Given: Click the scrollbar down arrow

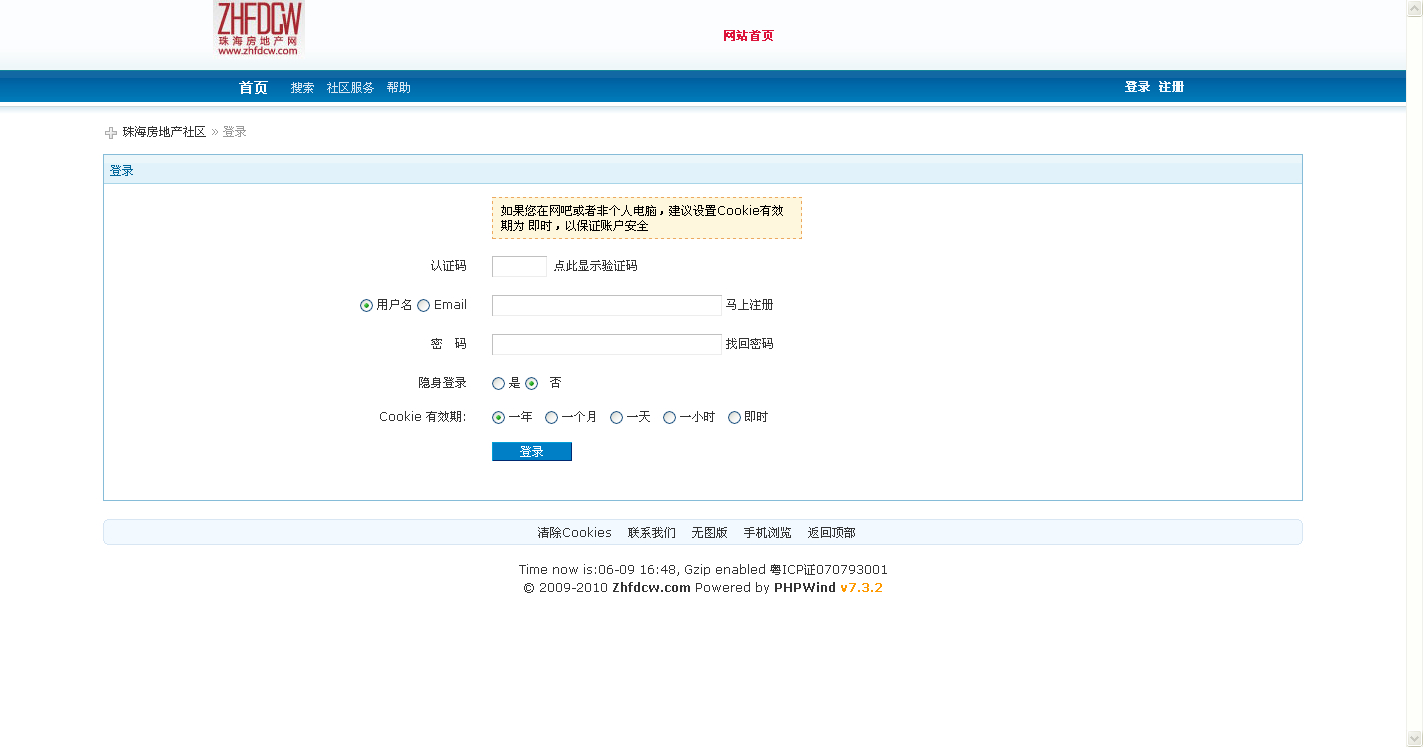Looking at the screenshot, I should point(1414,738).
